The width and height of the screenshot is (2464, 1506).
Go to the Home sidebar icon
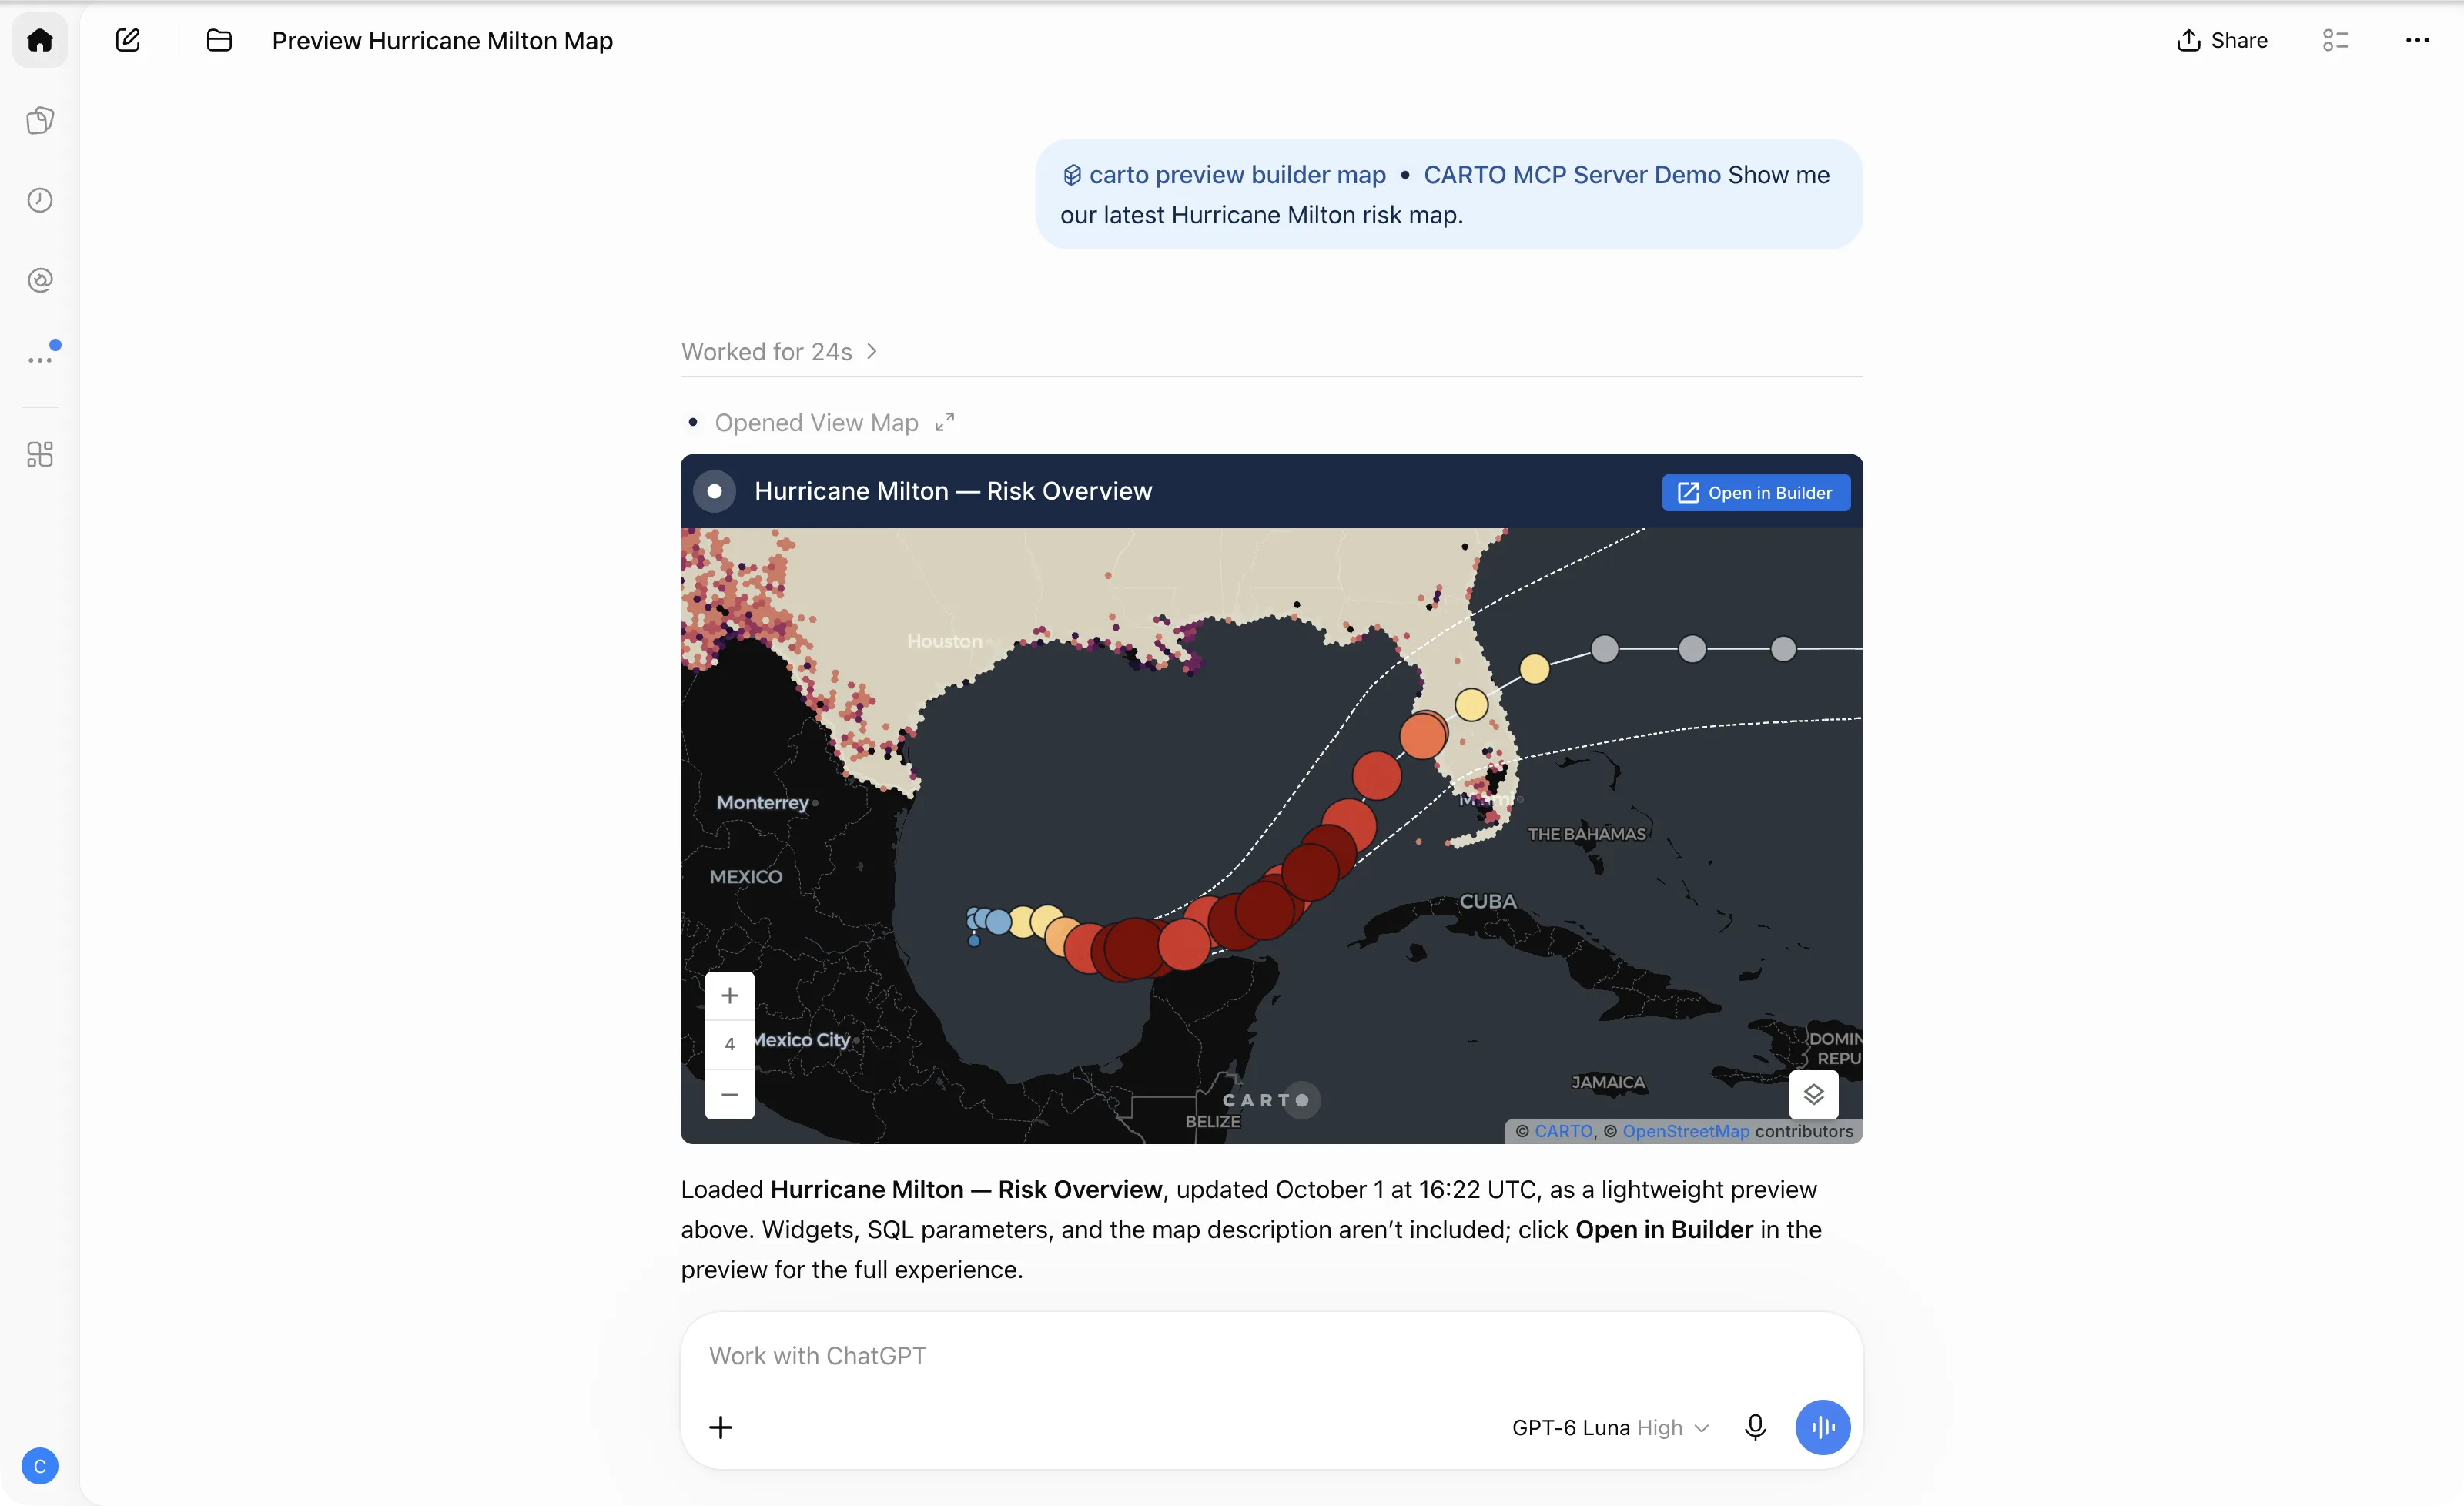40,40
